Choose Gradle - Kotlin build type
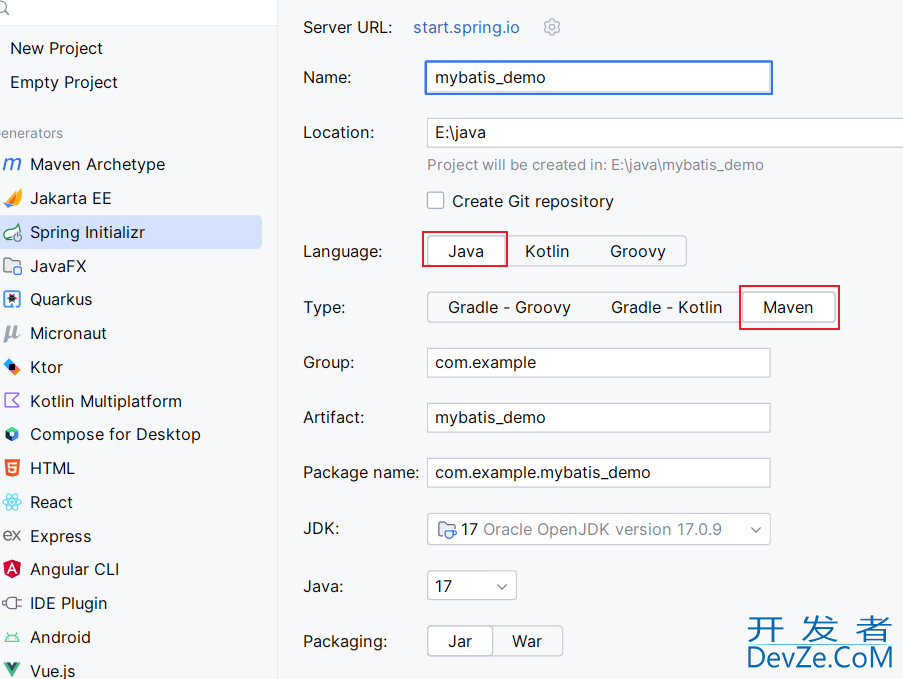The height and width of the screenshot is (679, 903). tap(666, 307)
